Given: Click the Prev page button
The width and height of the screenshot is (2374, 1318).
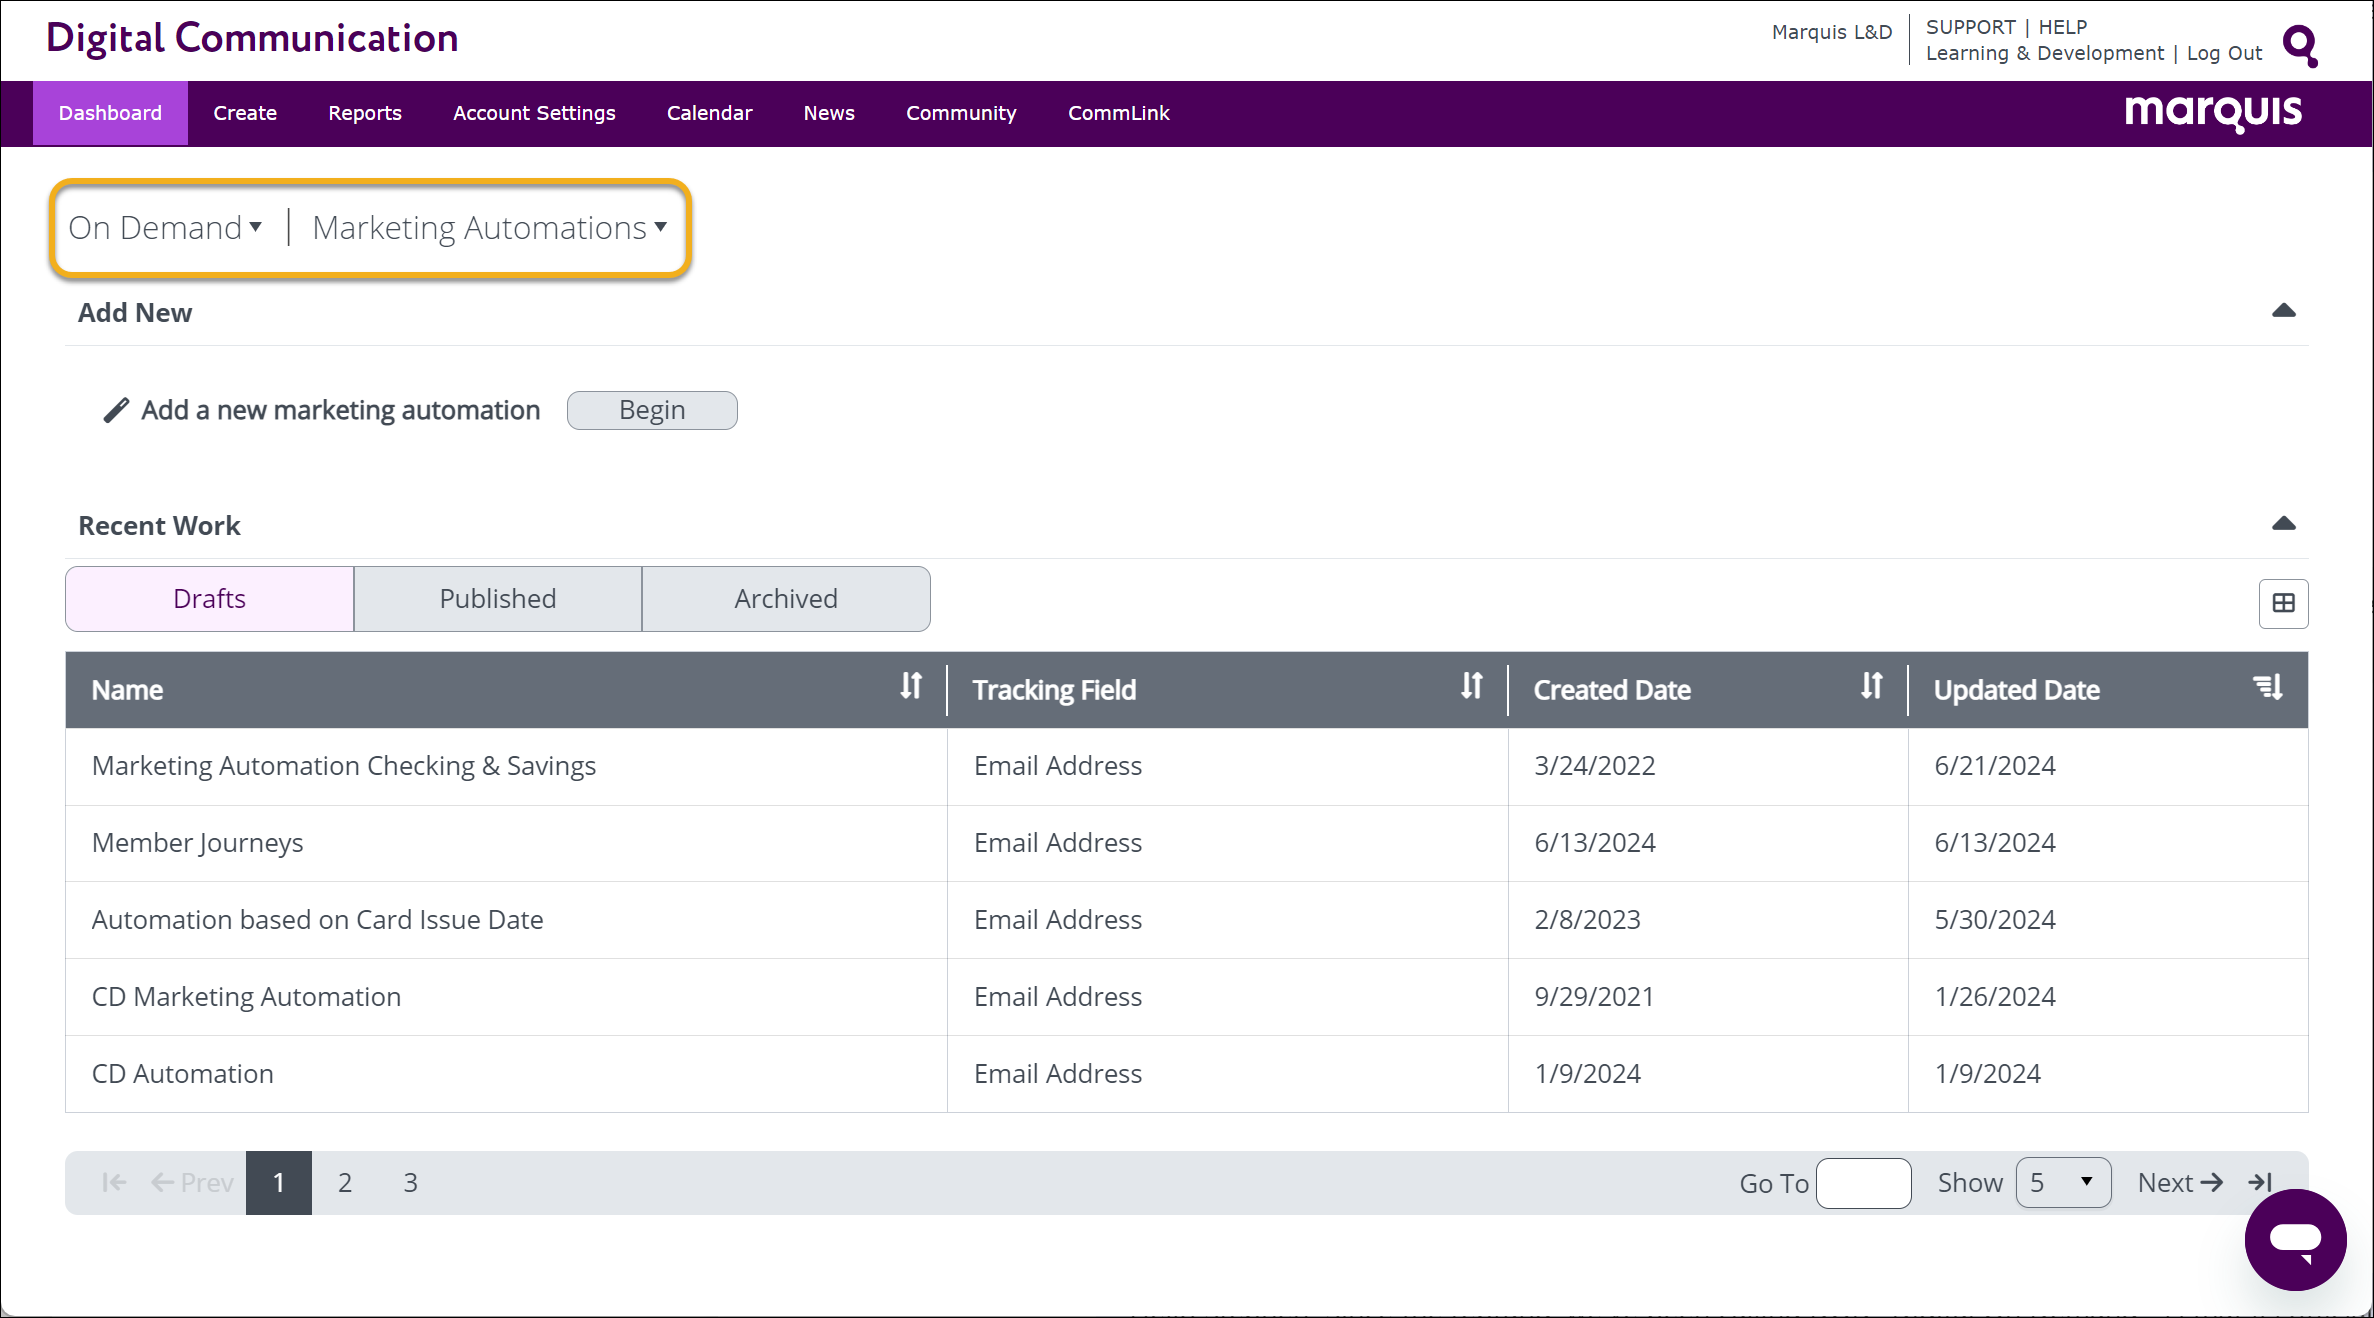Looking at the screenshot, I should (x=192, y=1183).
